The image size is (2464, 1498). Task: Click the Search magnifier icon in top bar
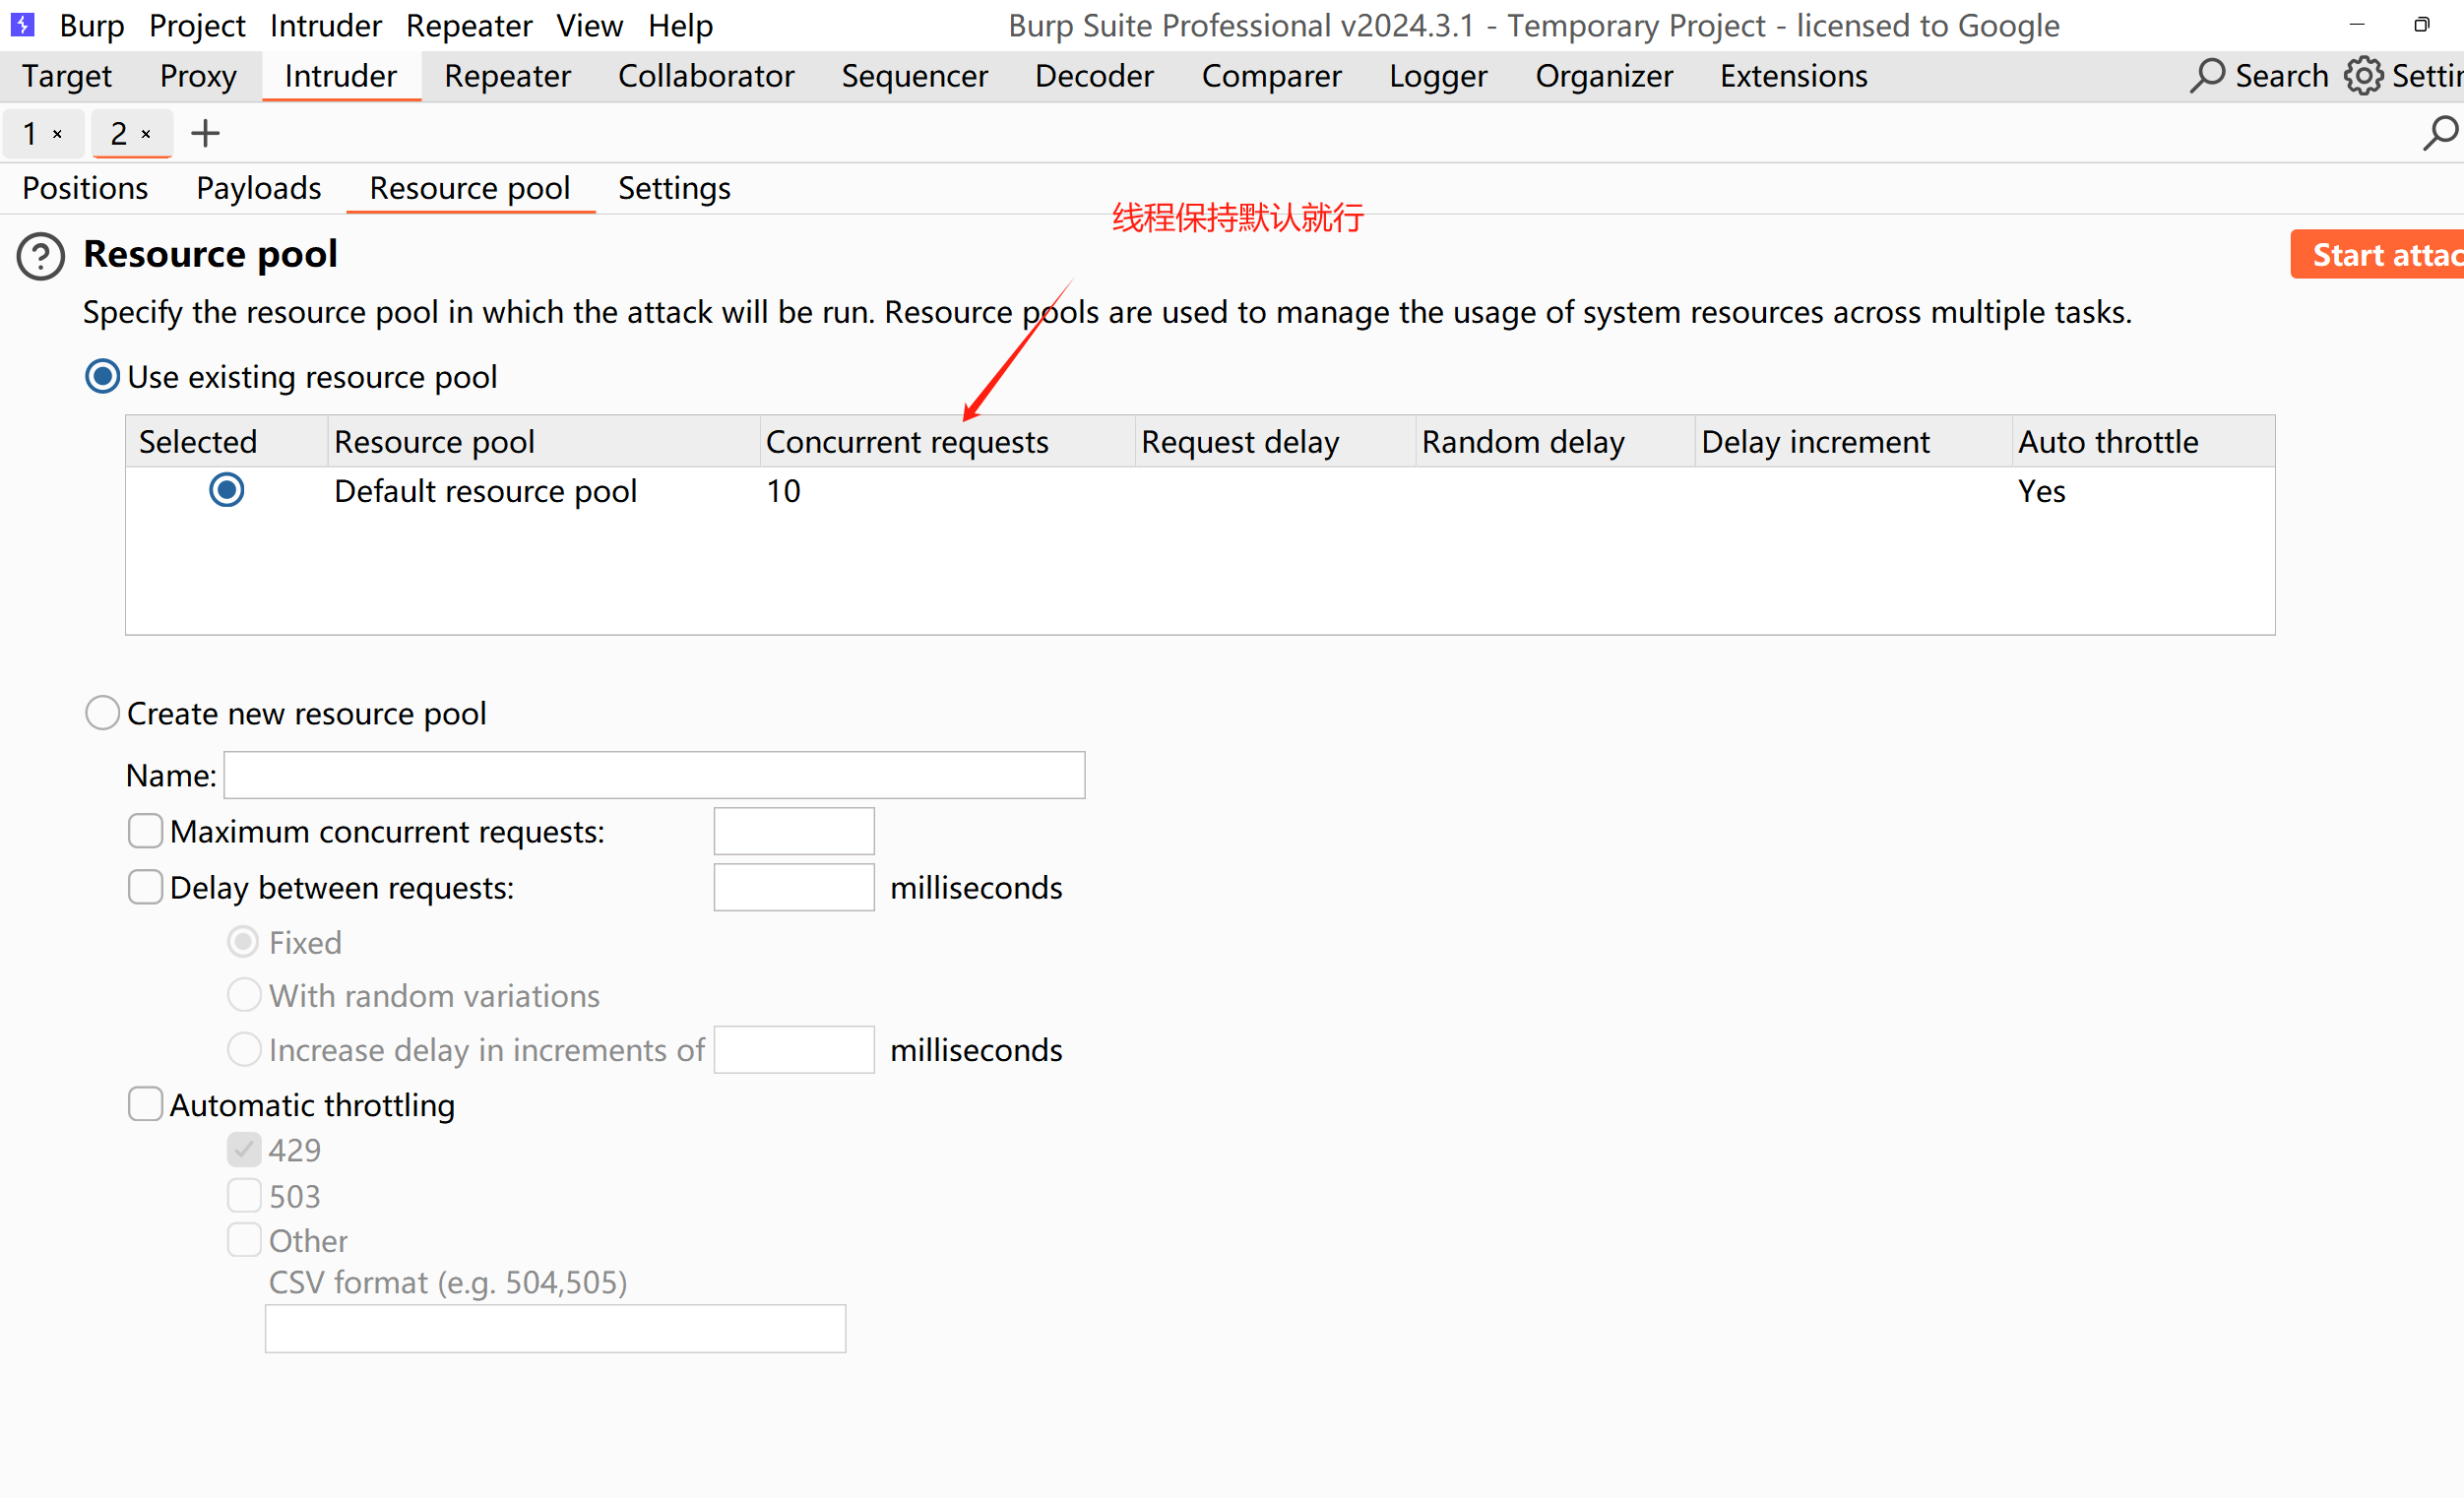[2207, 76]
